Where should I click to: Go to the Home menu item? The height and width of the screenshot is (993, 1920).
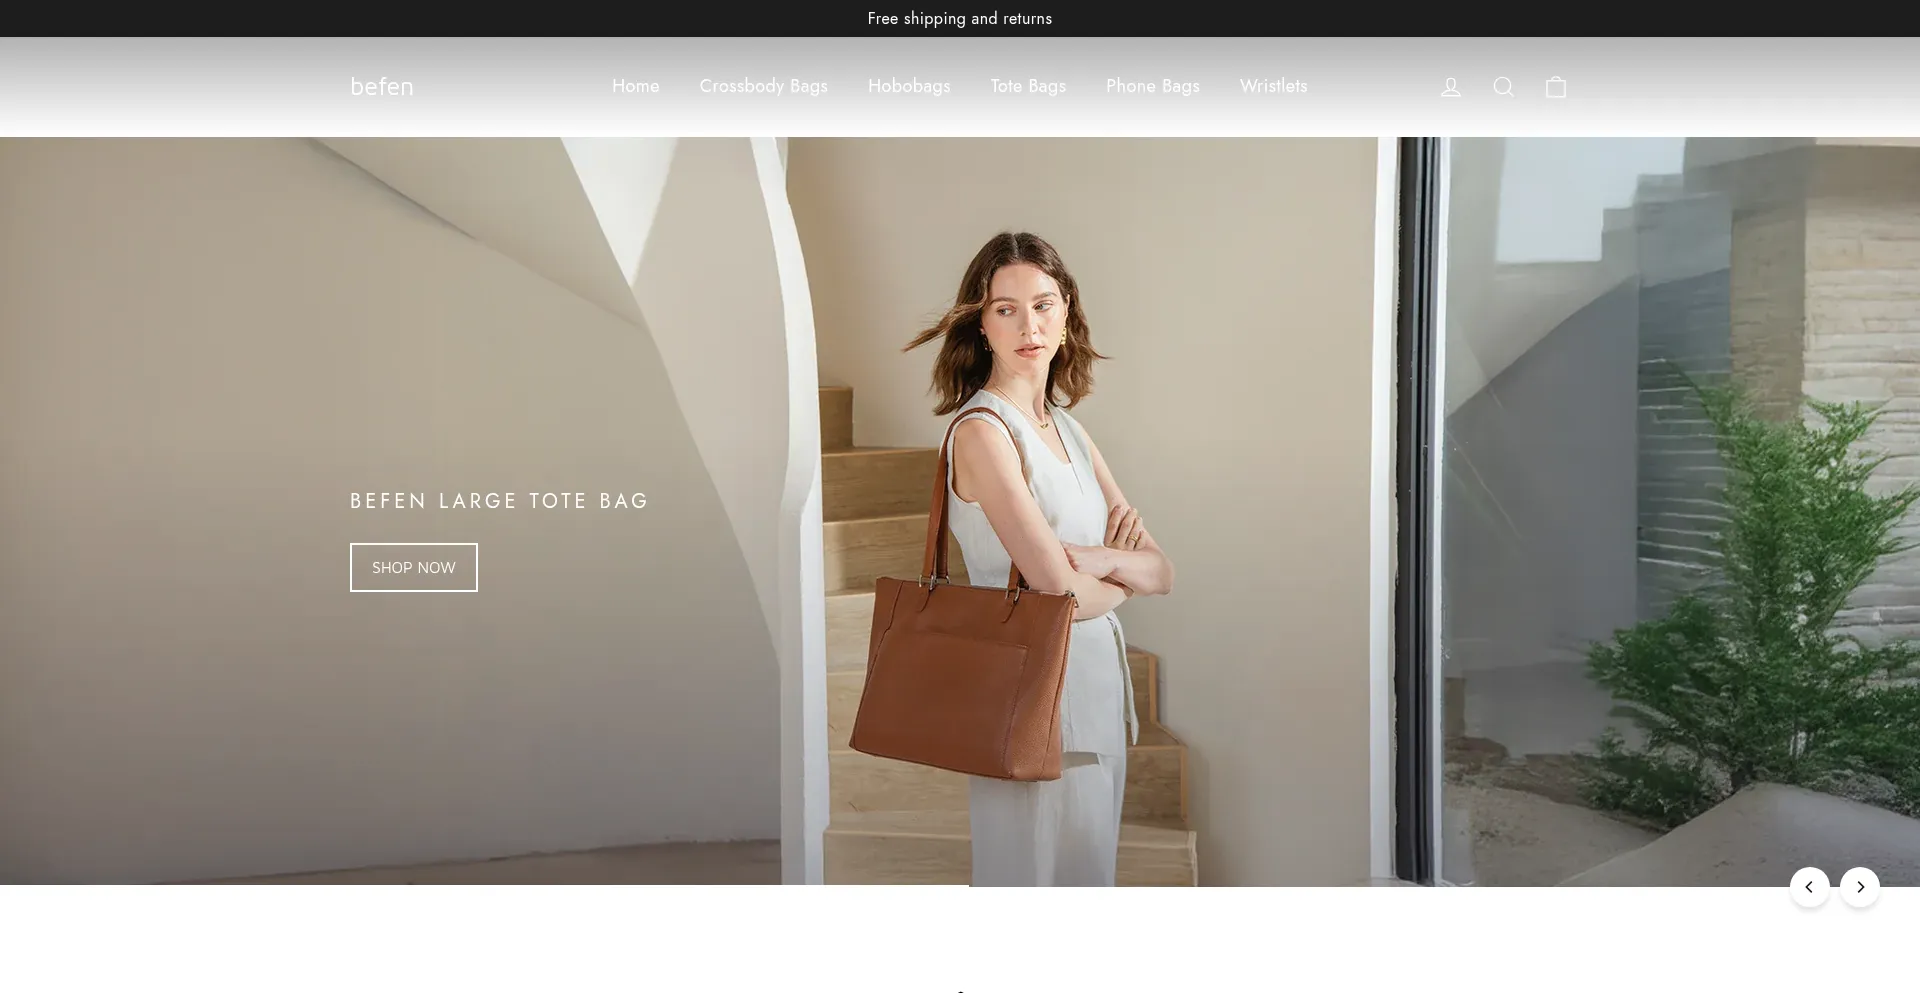pyautogui.click(x=636, y=86)
